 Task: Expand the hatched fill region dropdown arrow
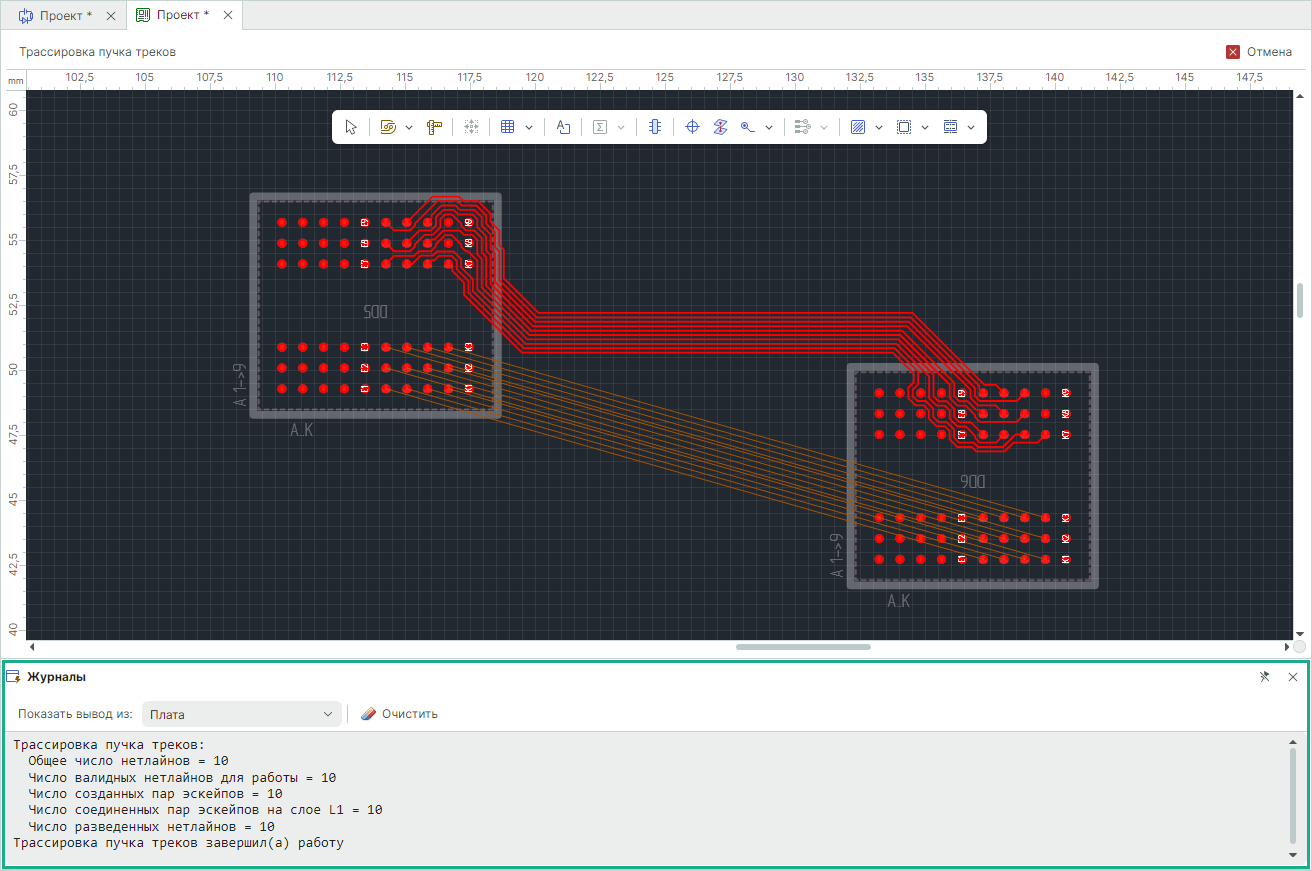[x=879, y=127]
